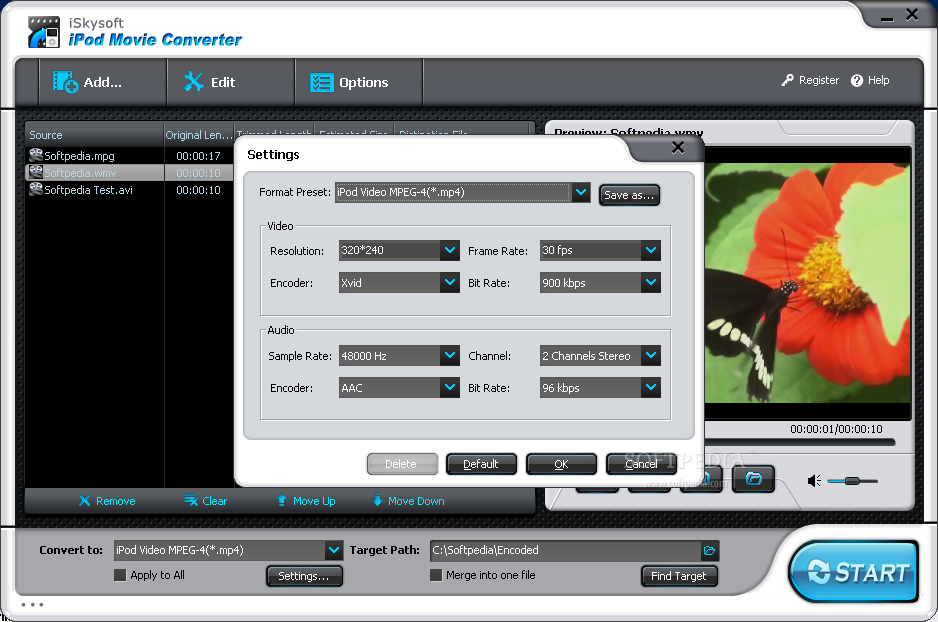
Task: Open the Frame Rate dropdown
Action: click(651, 250)
